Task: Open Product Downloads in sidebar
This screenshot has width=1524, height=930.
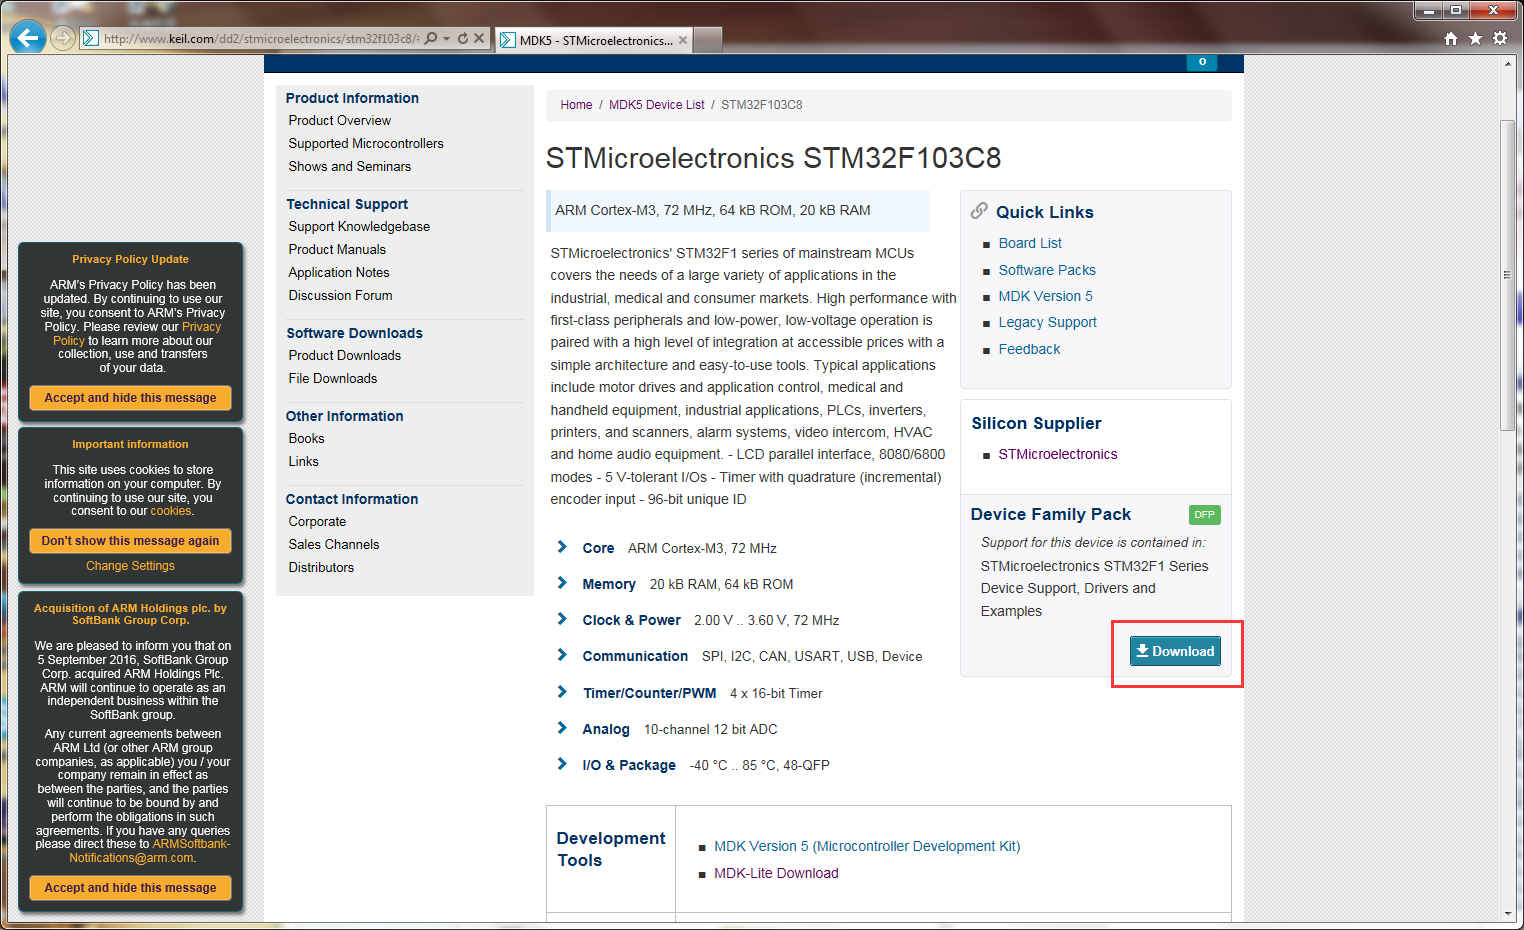Action: (345, 355)
